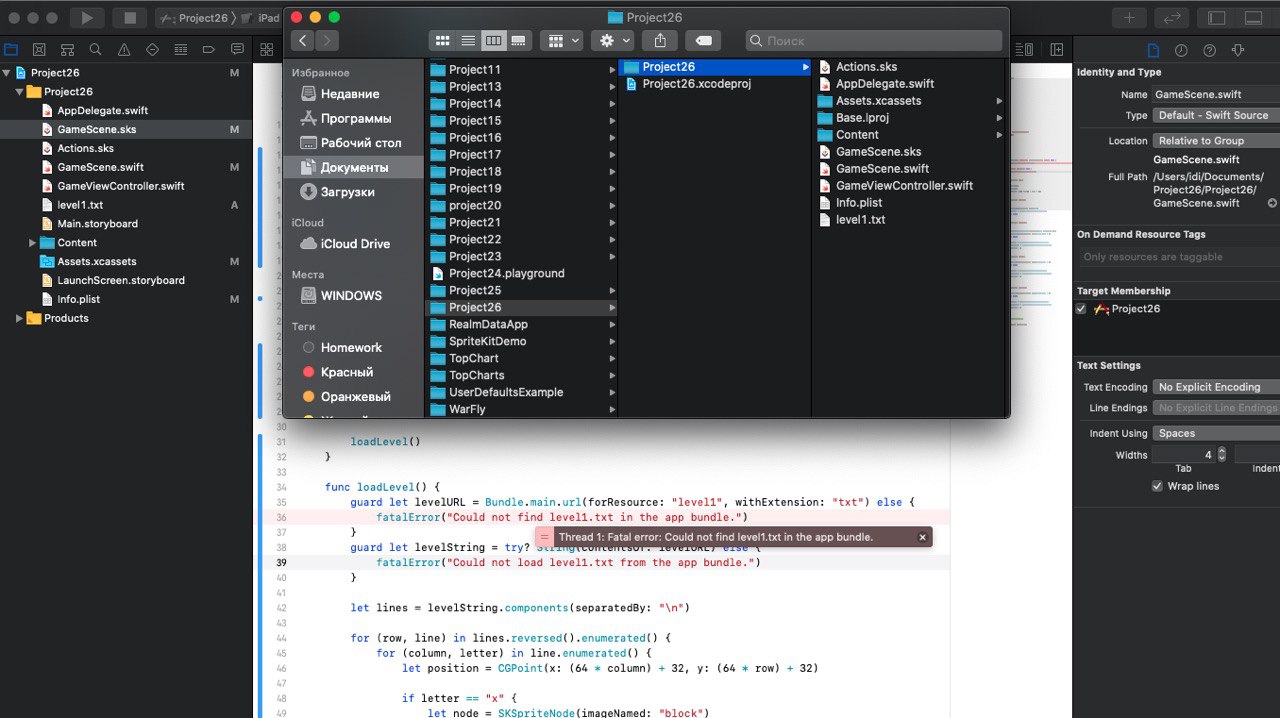Click the Finder edit tags button

click(703, 40)
